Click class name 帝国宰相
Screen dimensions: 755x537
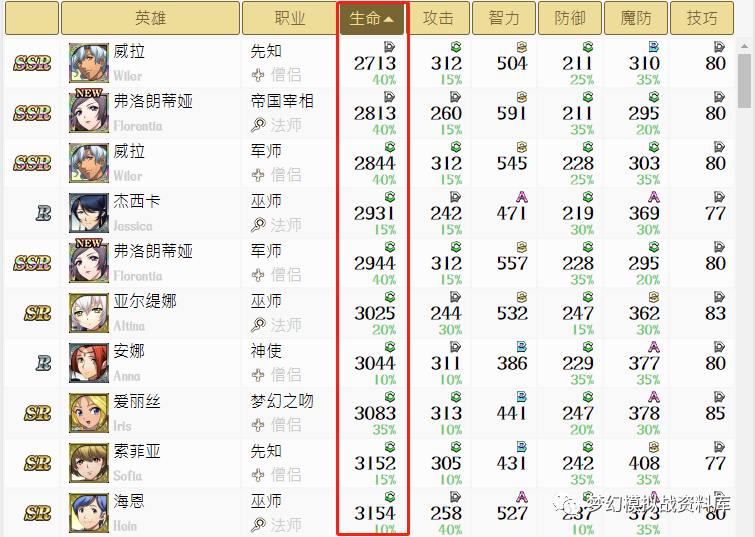pos(282,101)
